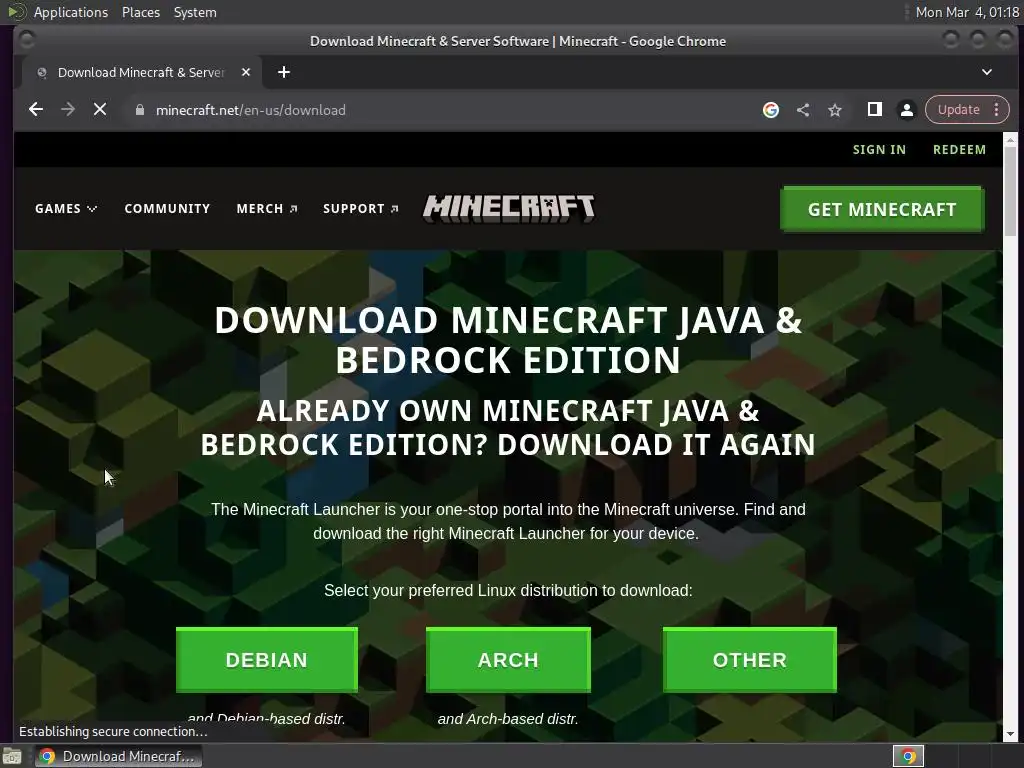Click the clock showing Mon Mar 4
The height and width of the screenshot is (768, 1024).
tap(967, 12)
